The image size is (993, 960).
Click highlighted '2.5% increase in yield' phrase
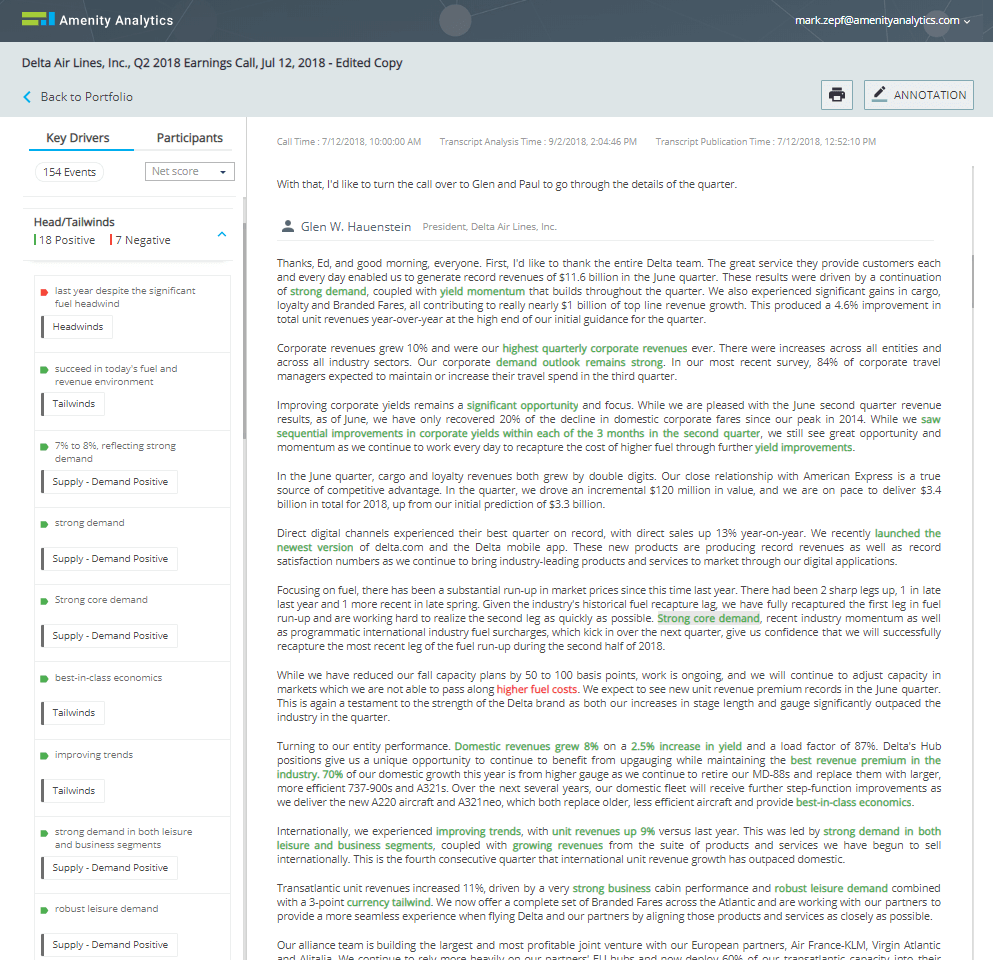pyautogui.click(x=686, y=746)
